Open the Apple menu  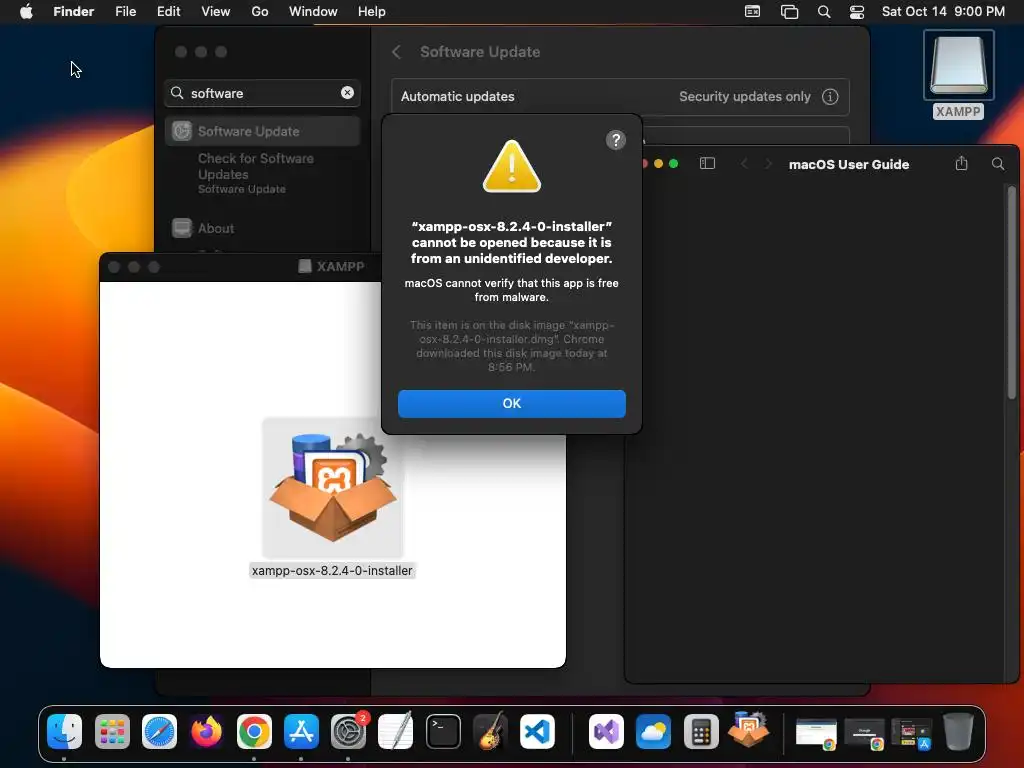(26, 11)
